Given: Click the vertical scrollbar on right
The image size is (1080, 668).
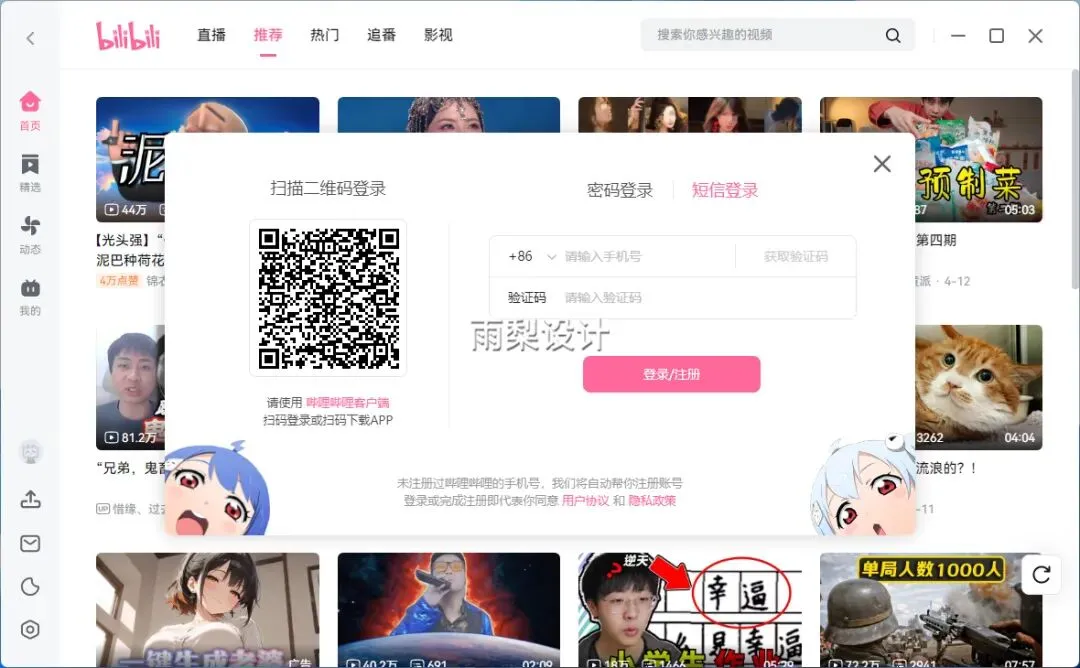Looking at the screenshot, I should point(1074,179).
